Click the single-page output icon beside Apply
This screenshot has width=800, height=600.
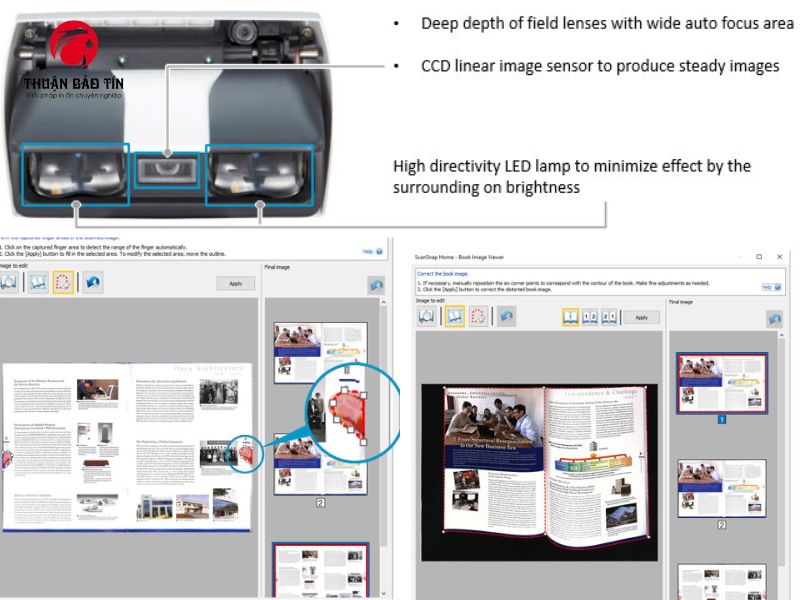(570, 317)
